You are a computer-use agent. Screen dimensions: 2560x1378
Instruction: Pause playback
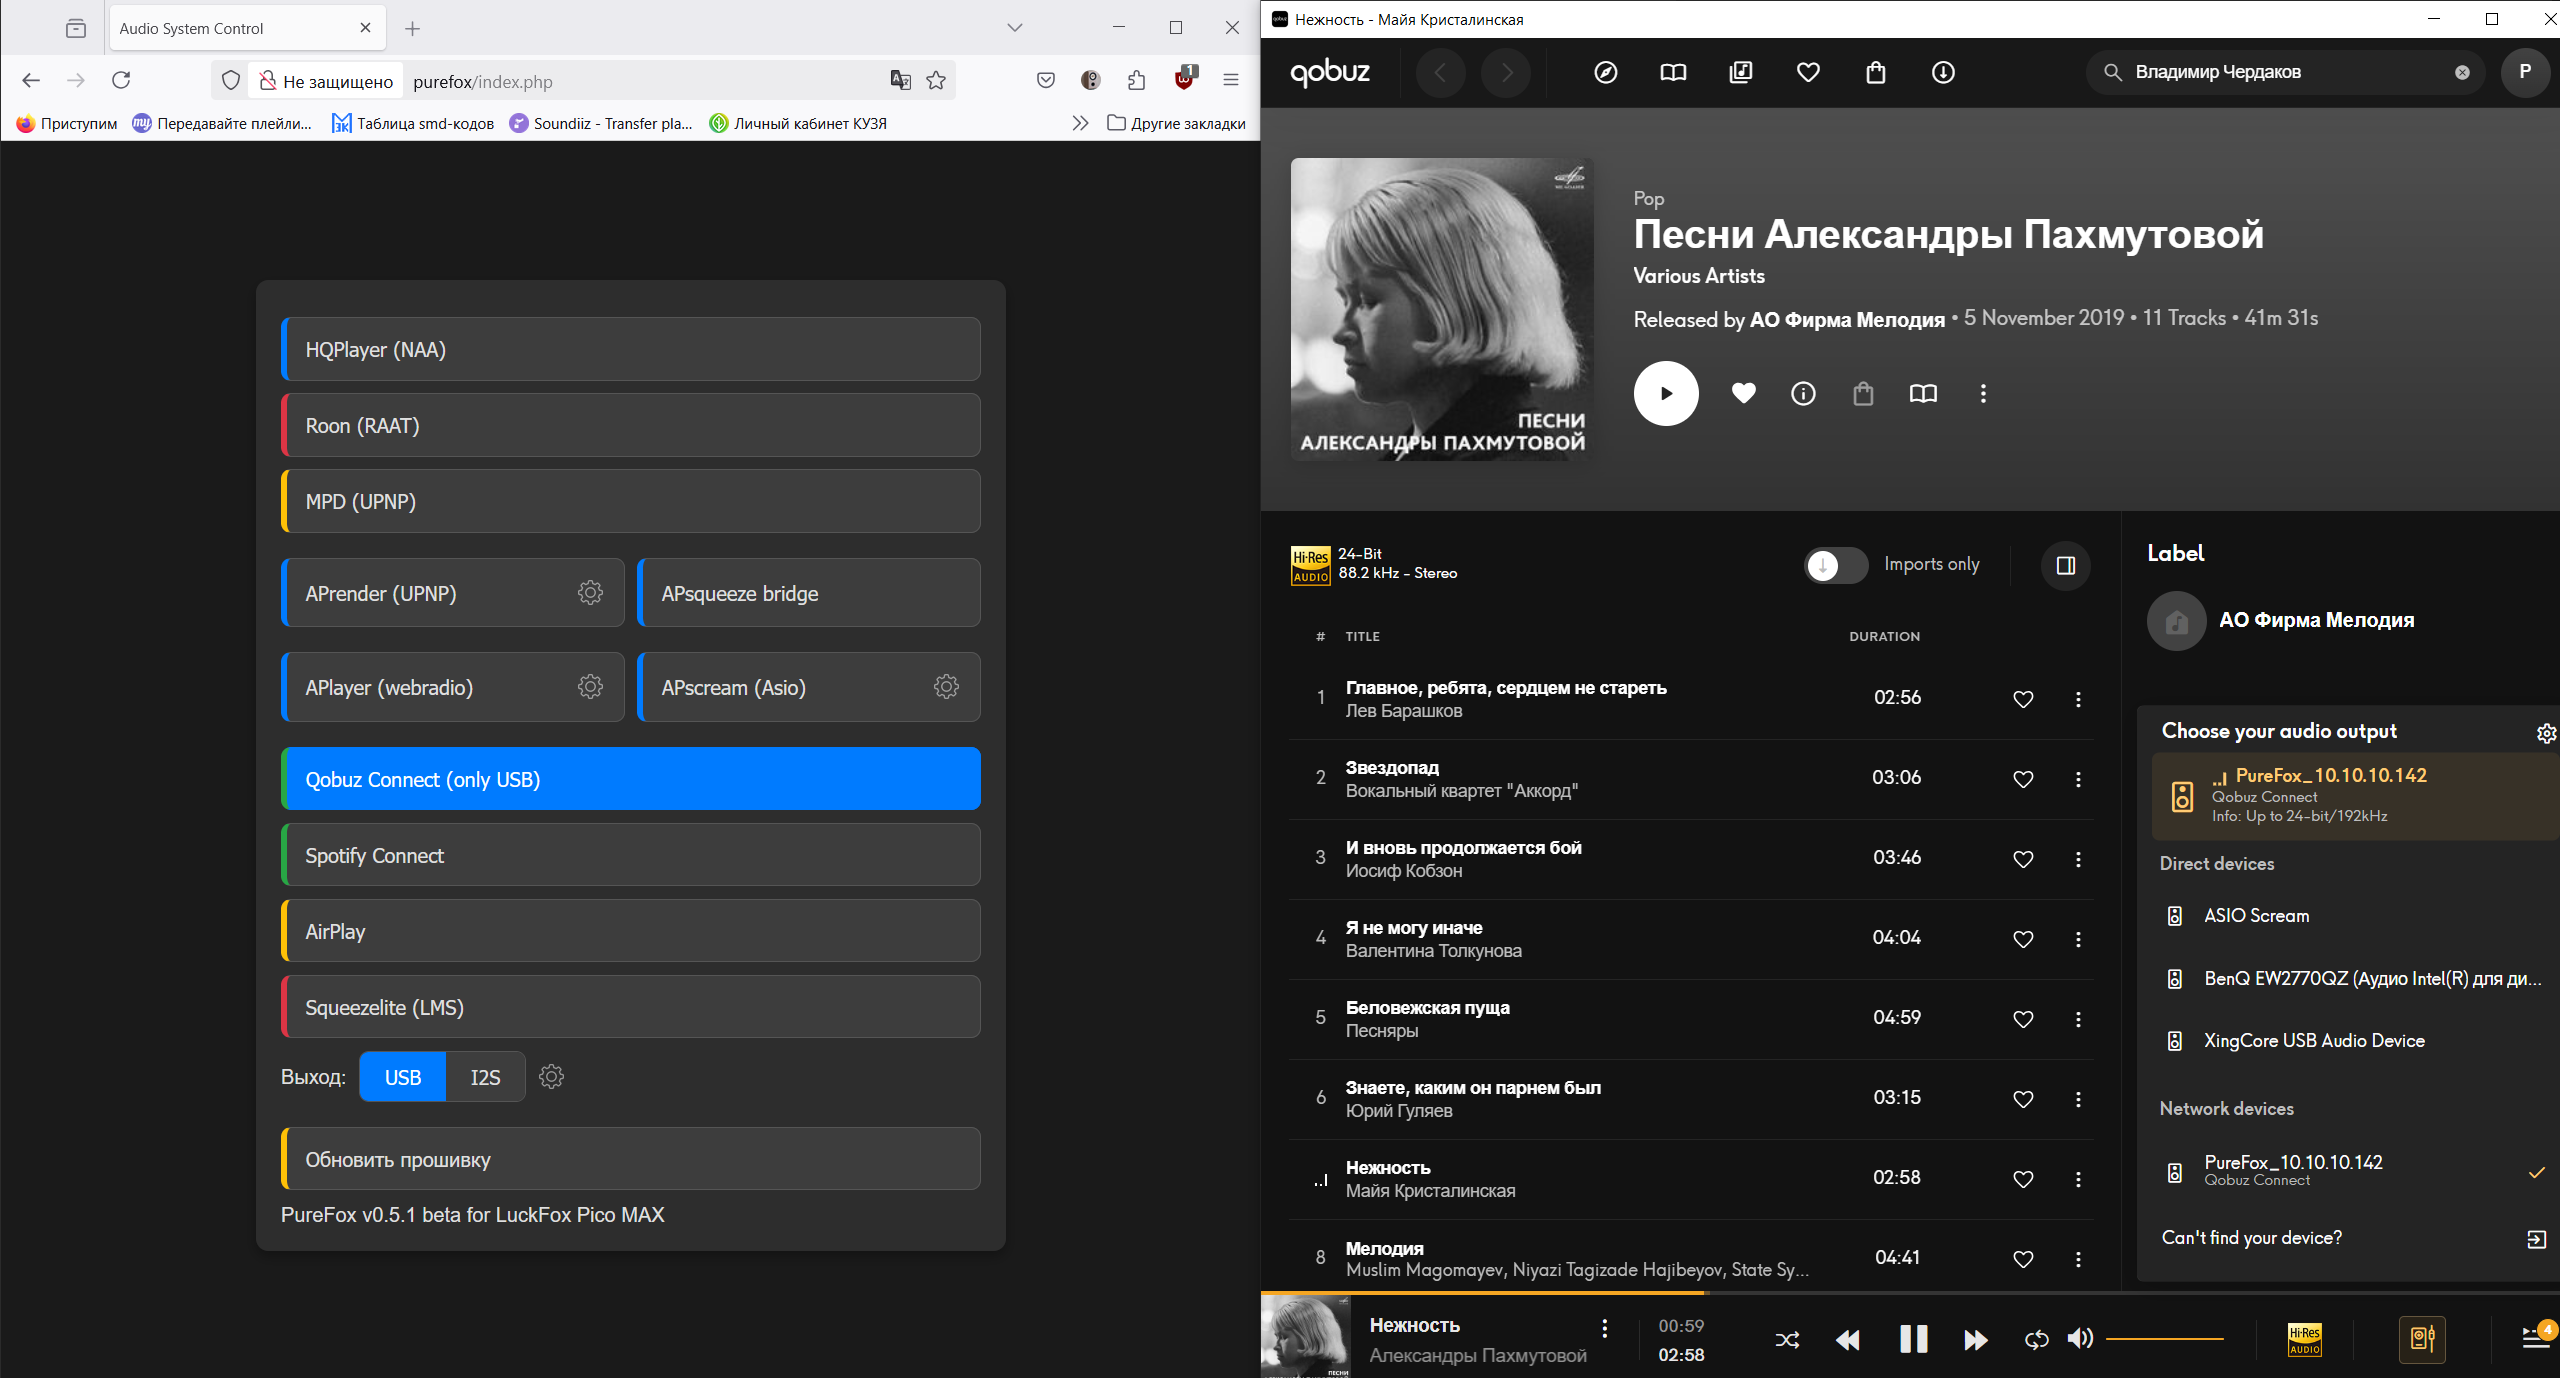click(x=1913, y=1339)
